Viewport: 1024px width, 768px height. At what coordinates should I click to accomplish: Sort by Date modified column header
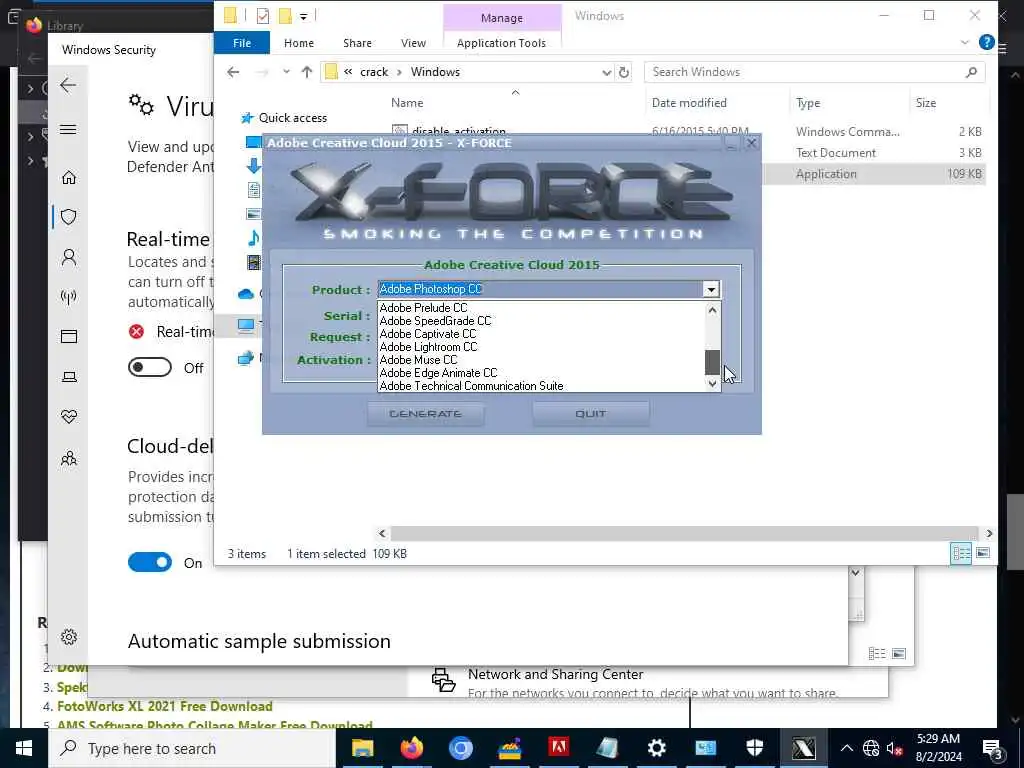click(x=689, y=103)
